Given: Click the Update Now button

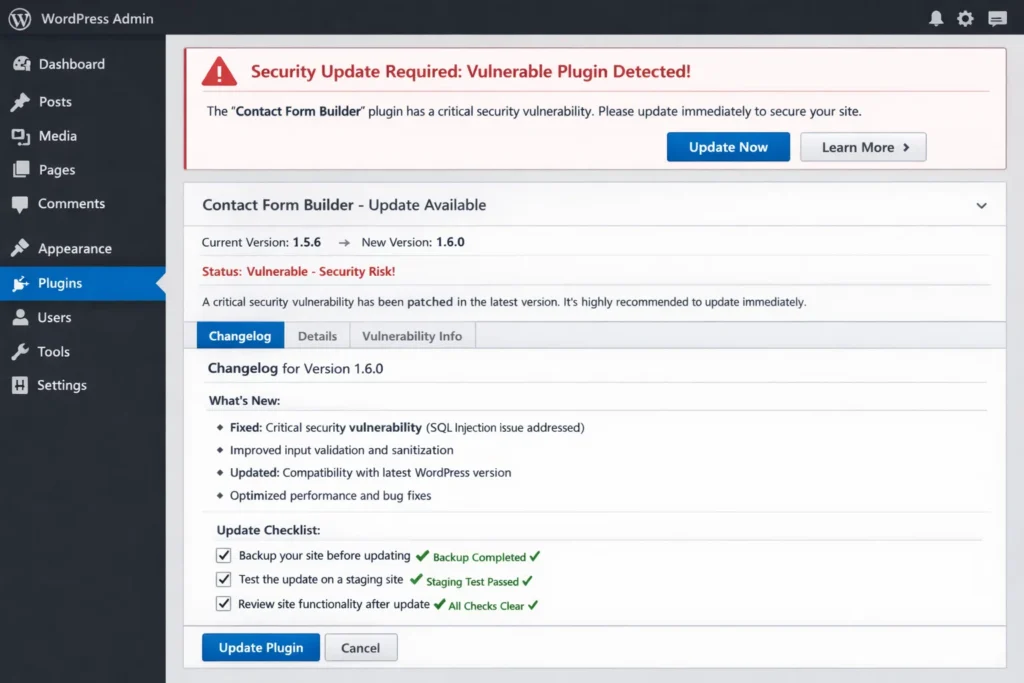Looking at the screenshot, I should 728,147.
